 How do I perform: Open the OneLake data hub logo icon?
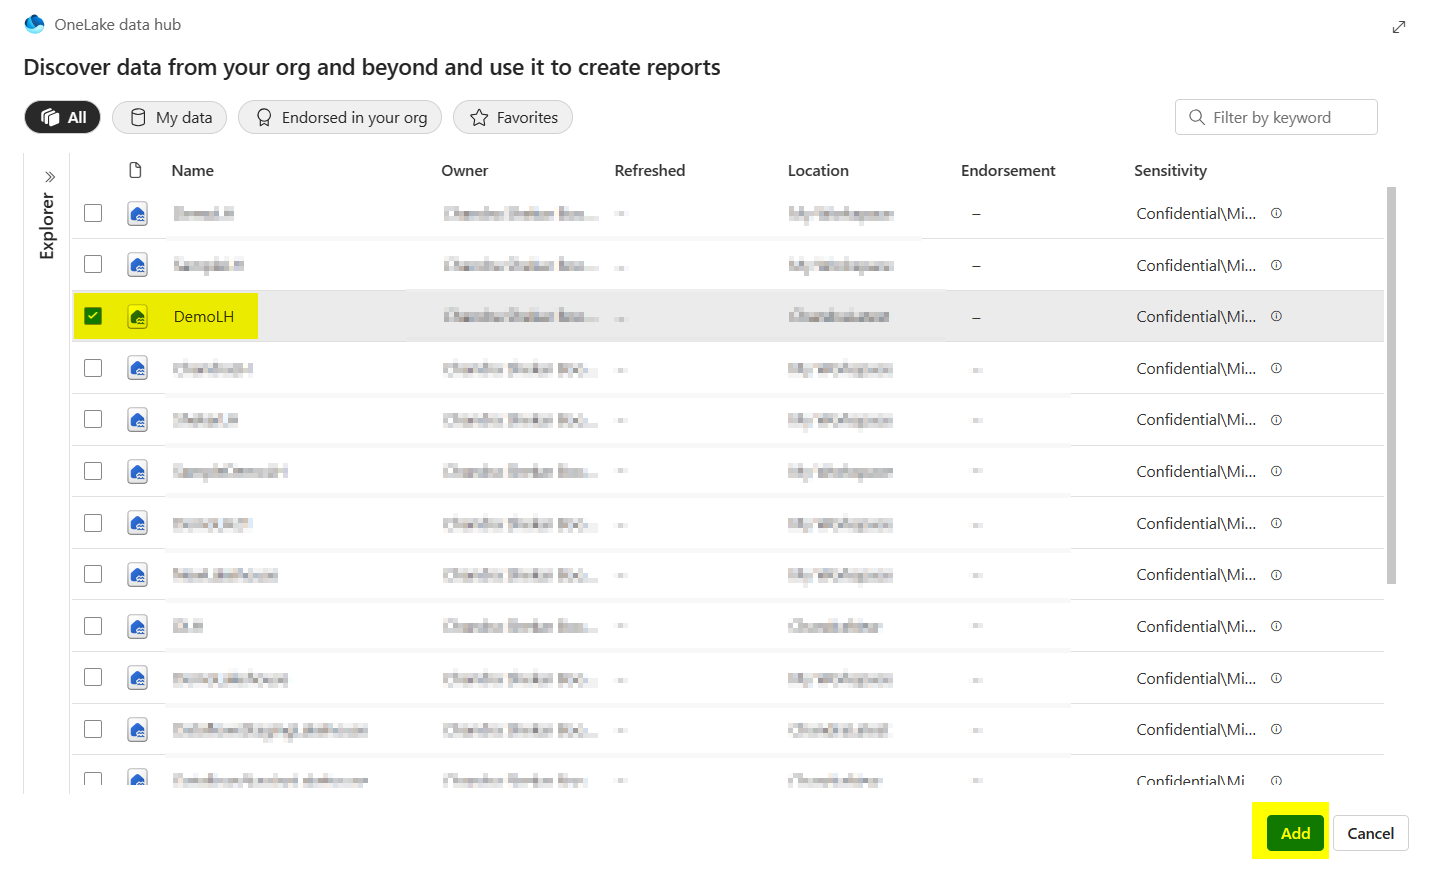37,25
